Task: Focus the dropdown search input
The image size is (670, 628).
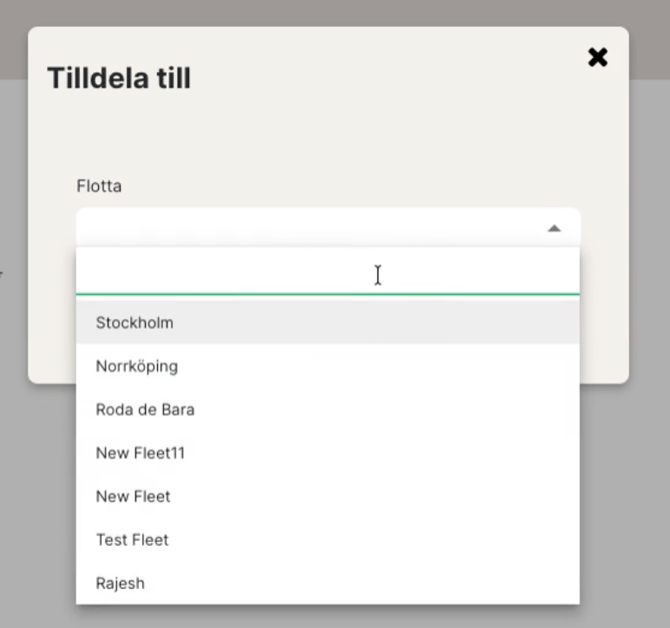Action: (250, 274)
